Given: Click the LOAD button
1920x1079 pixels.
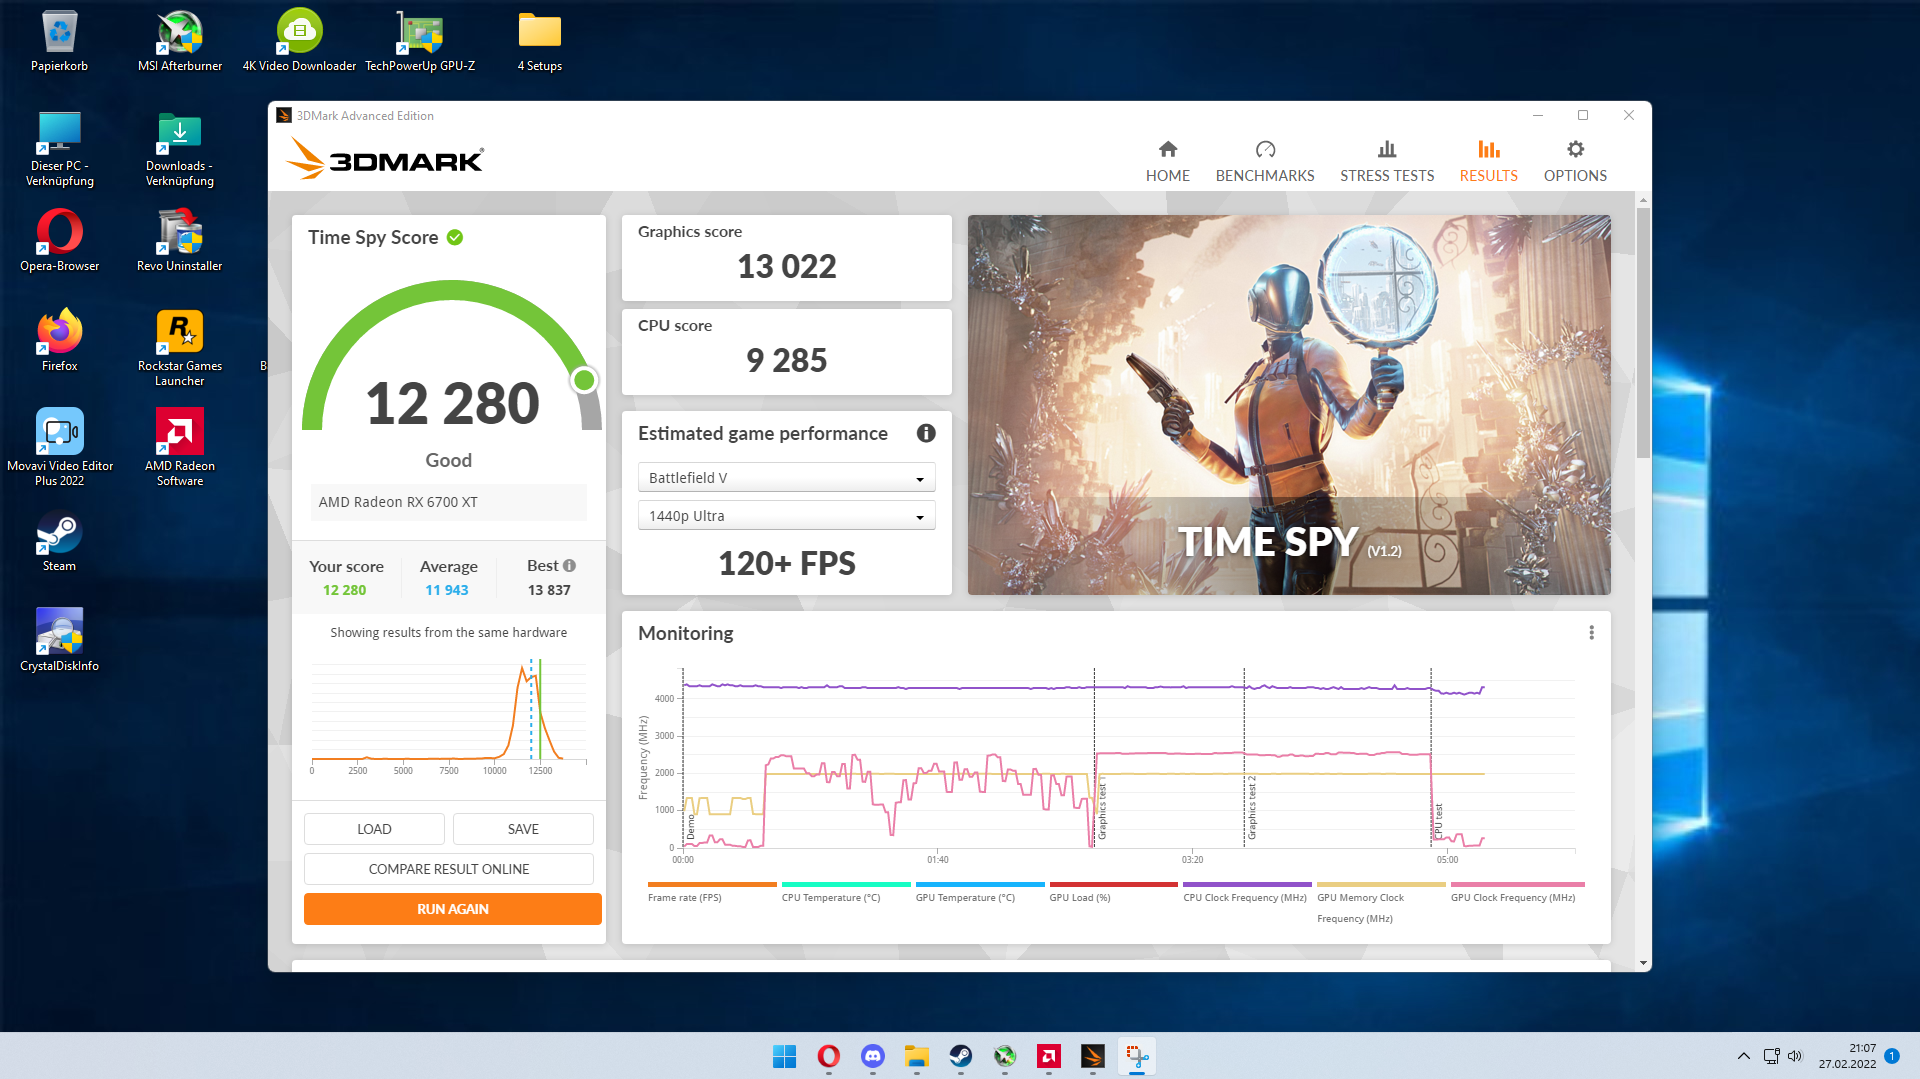Looking at the screenshot, I should click(374, 829).
